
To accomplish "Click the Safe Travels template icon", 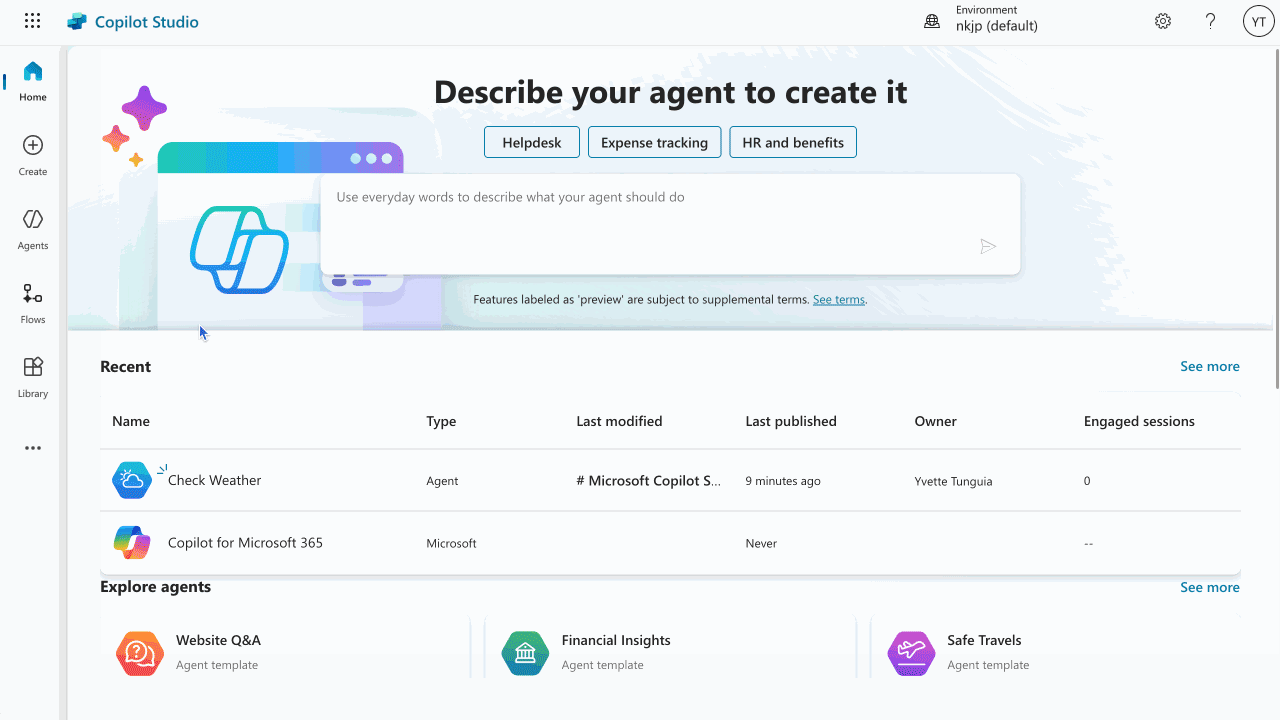I will (x=911, y=654).
